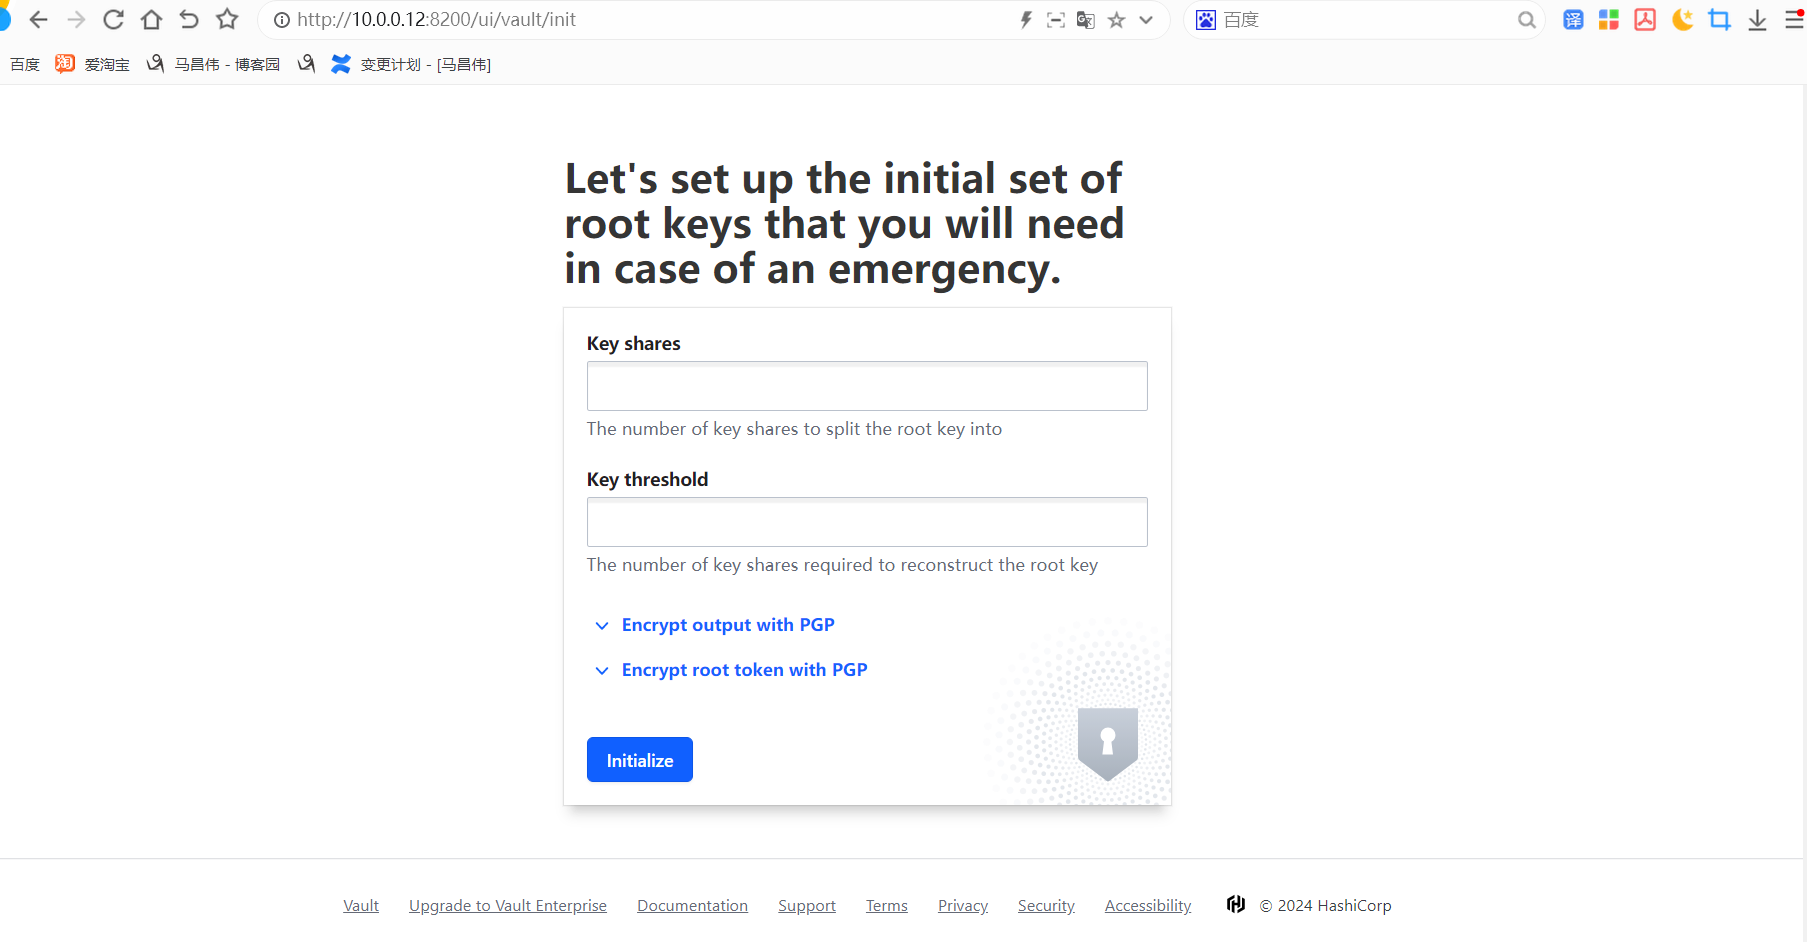Click the downloads arrow icon

pos(1757,20)
